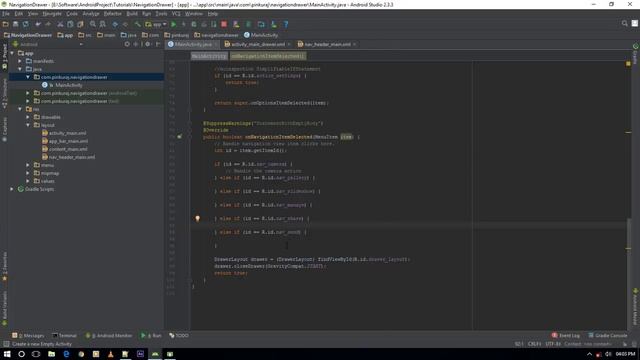Close the nav_header_main.xml tab
The image size is (640, 360).
[x=354, y=44]
